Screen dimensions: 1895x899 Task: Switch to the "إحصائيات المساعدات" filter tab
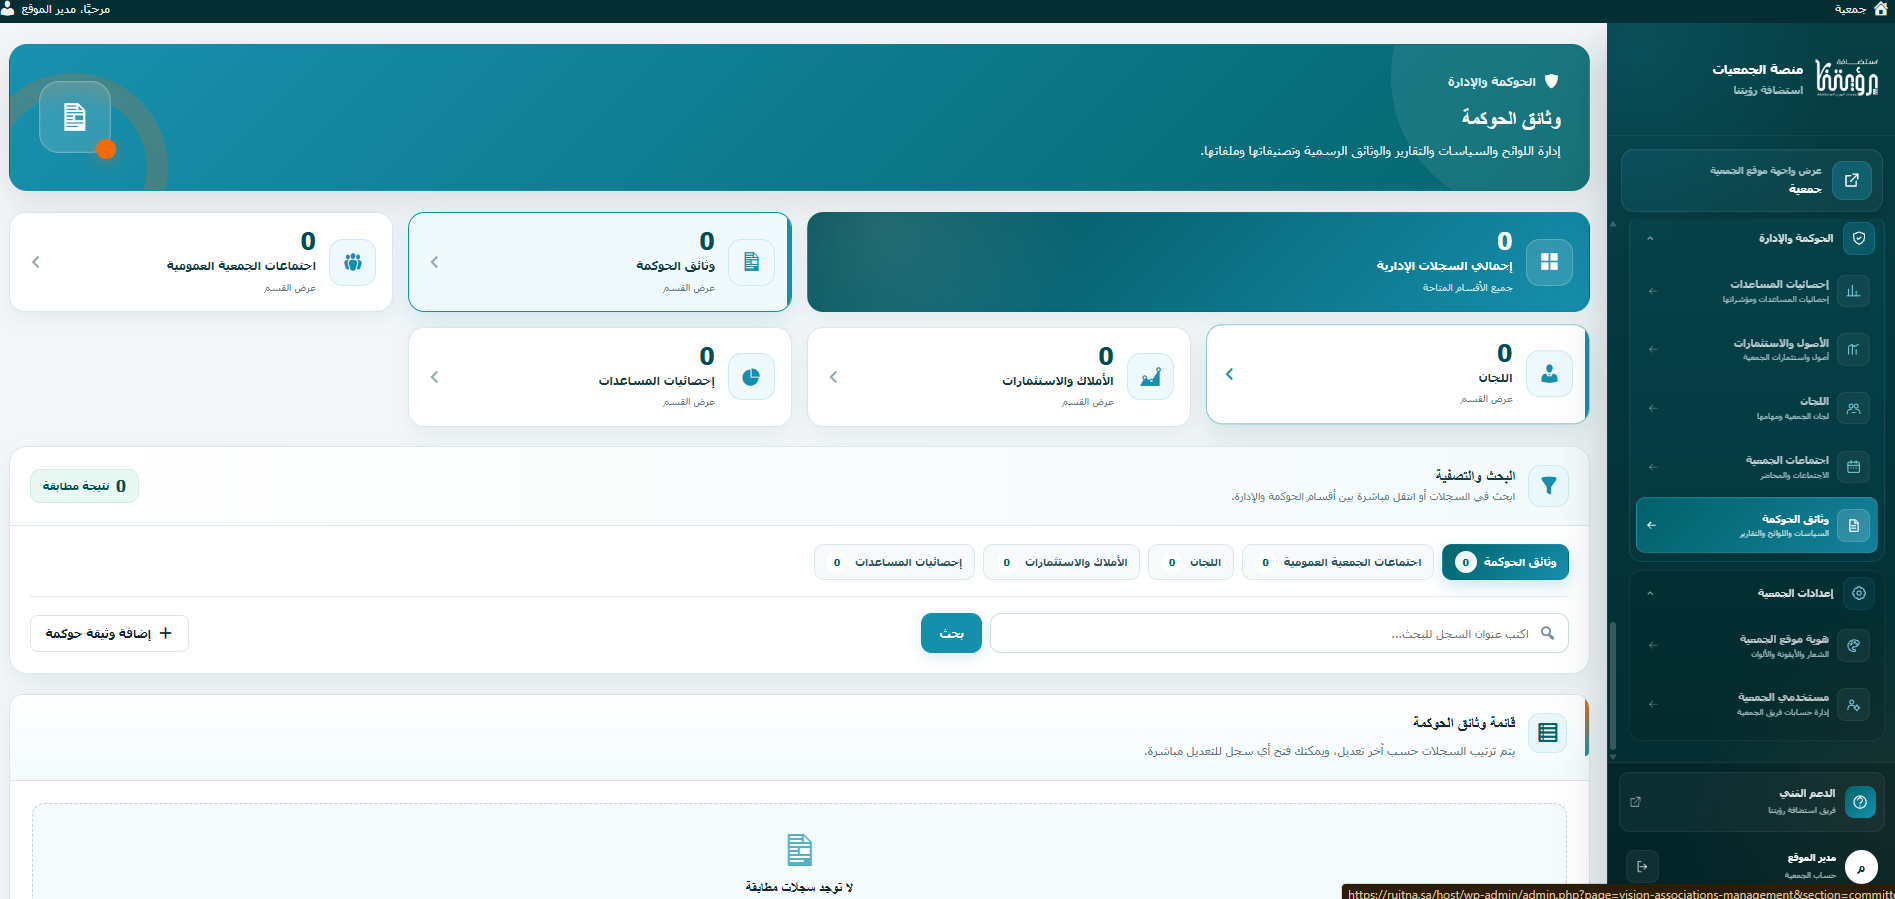(x=894, y=562)
